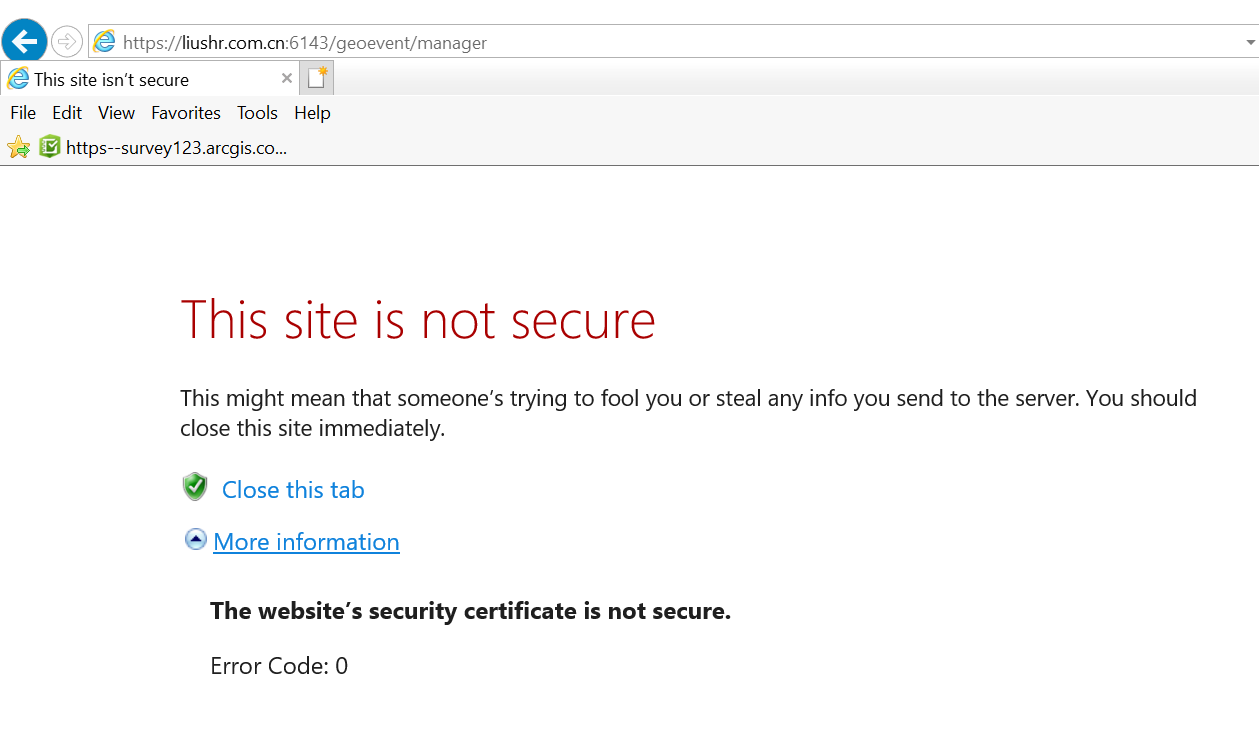Click the green shield icon beside Close this tab
This screenshot has height=732, width=1259.
[195, 488]
